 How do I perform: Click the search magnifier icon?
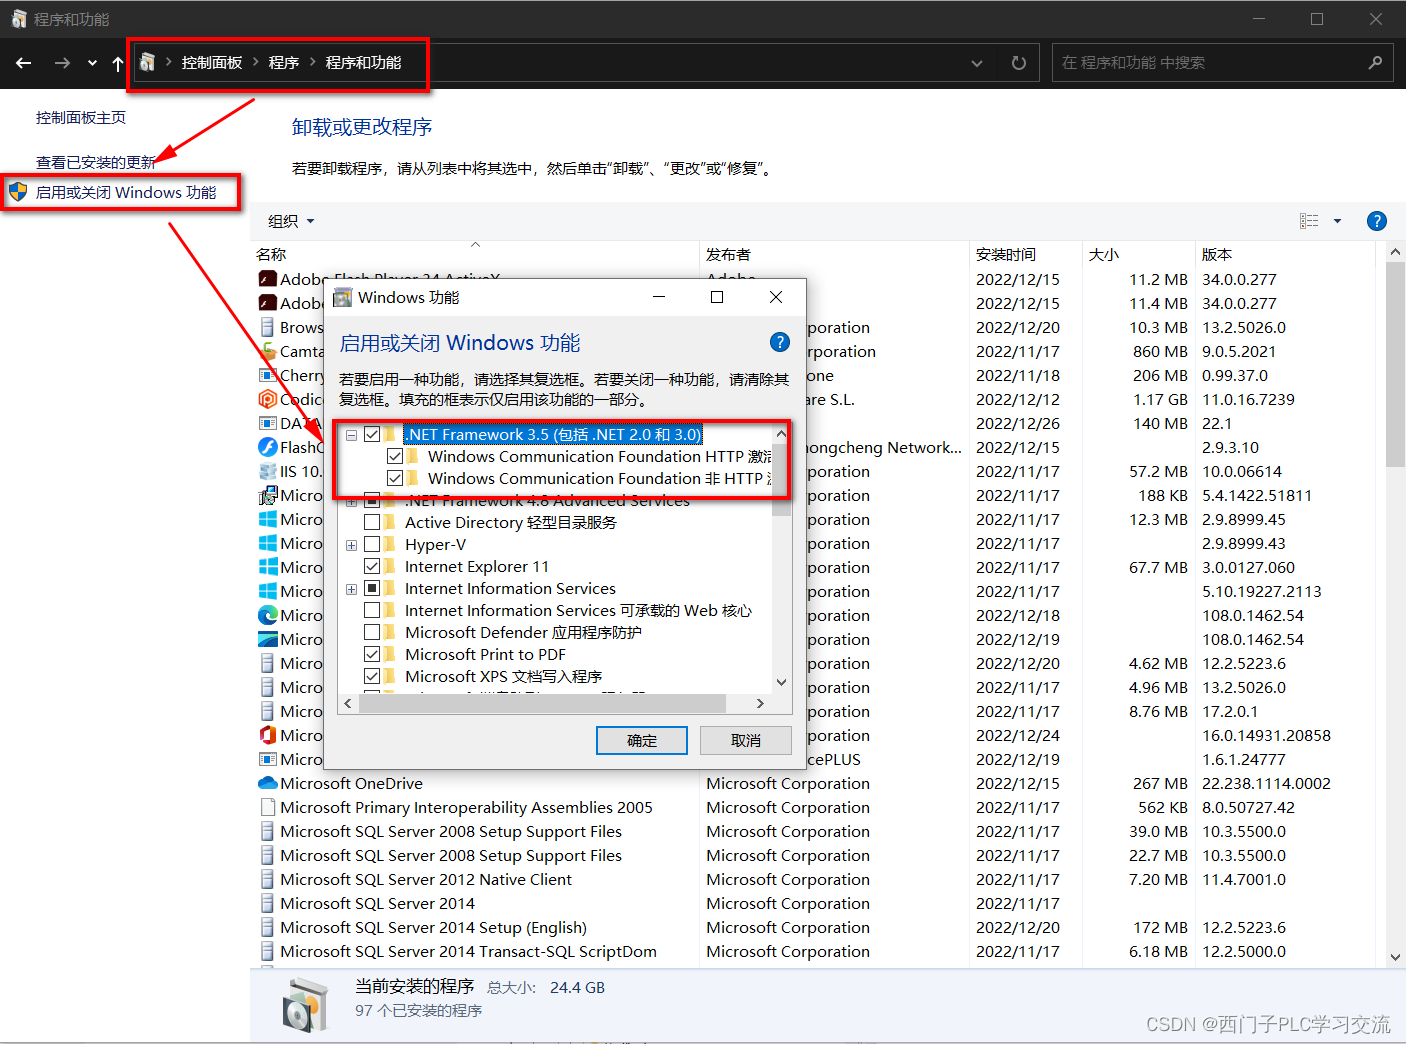pyautogui.click(x=1375, y=62)
